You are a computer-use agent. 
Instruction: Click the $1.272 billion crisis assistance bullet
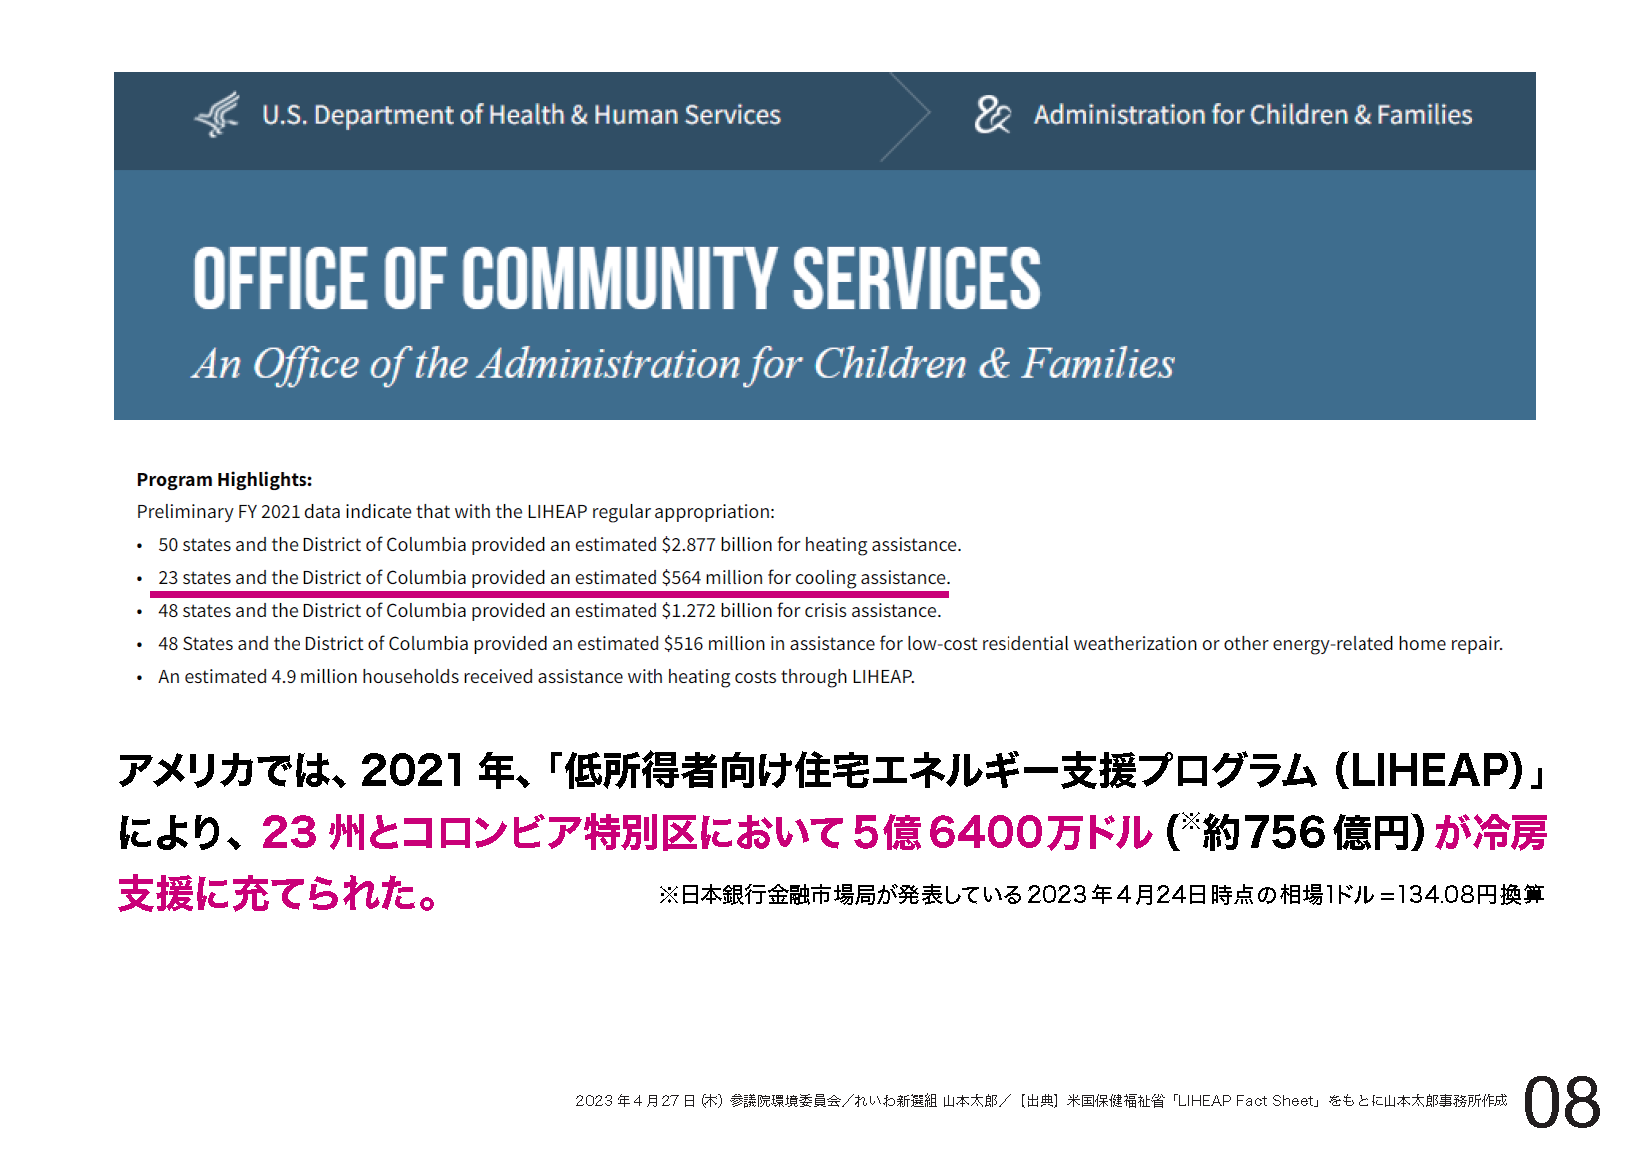549,611
